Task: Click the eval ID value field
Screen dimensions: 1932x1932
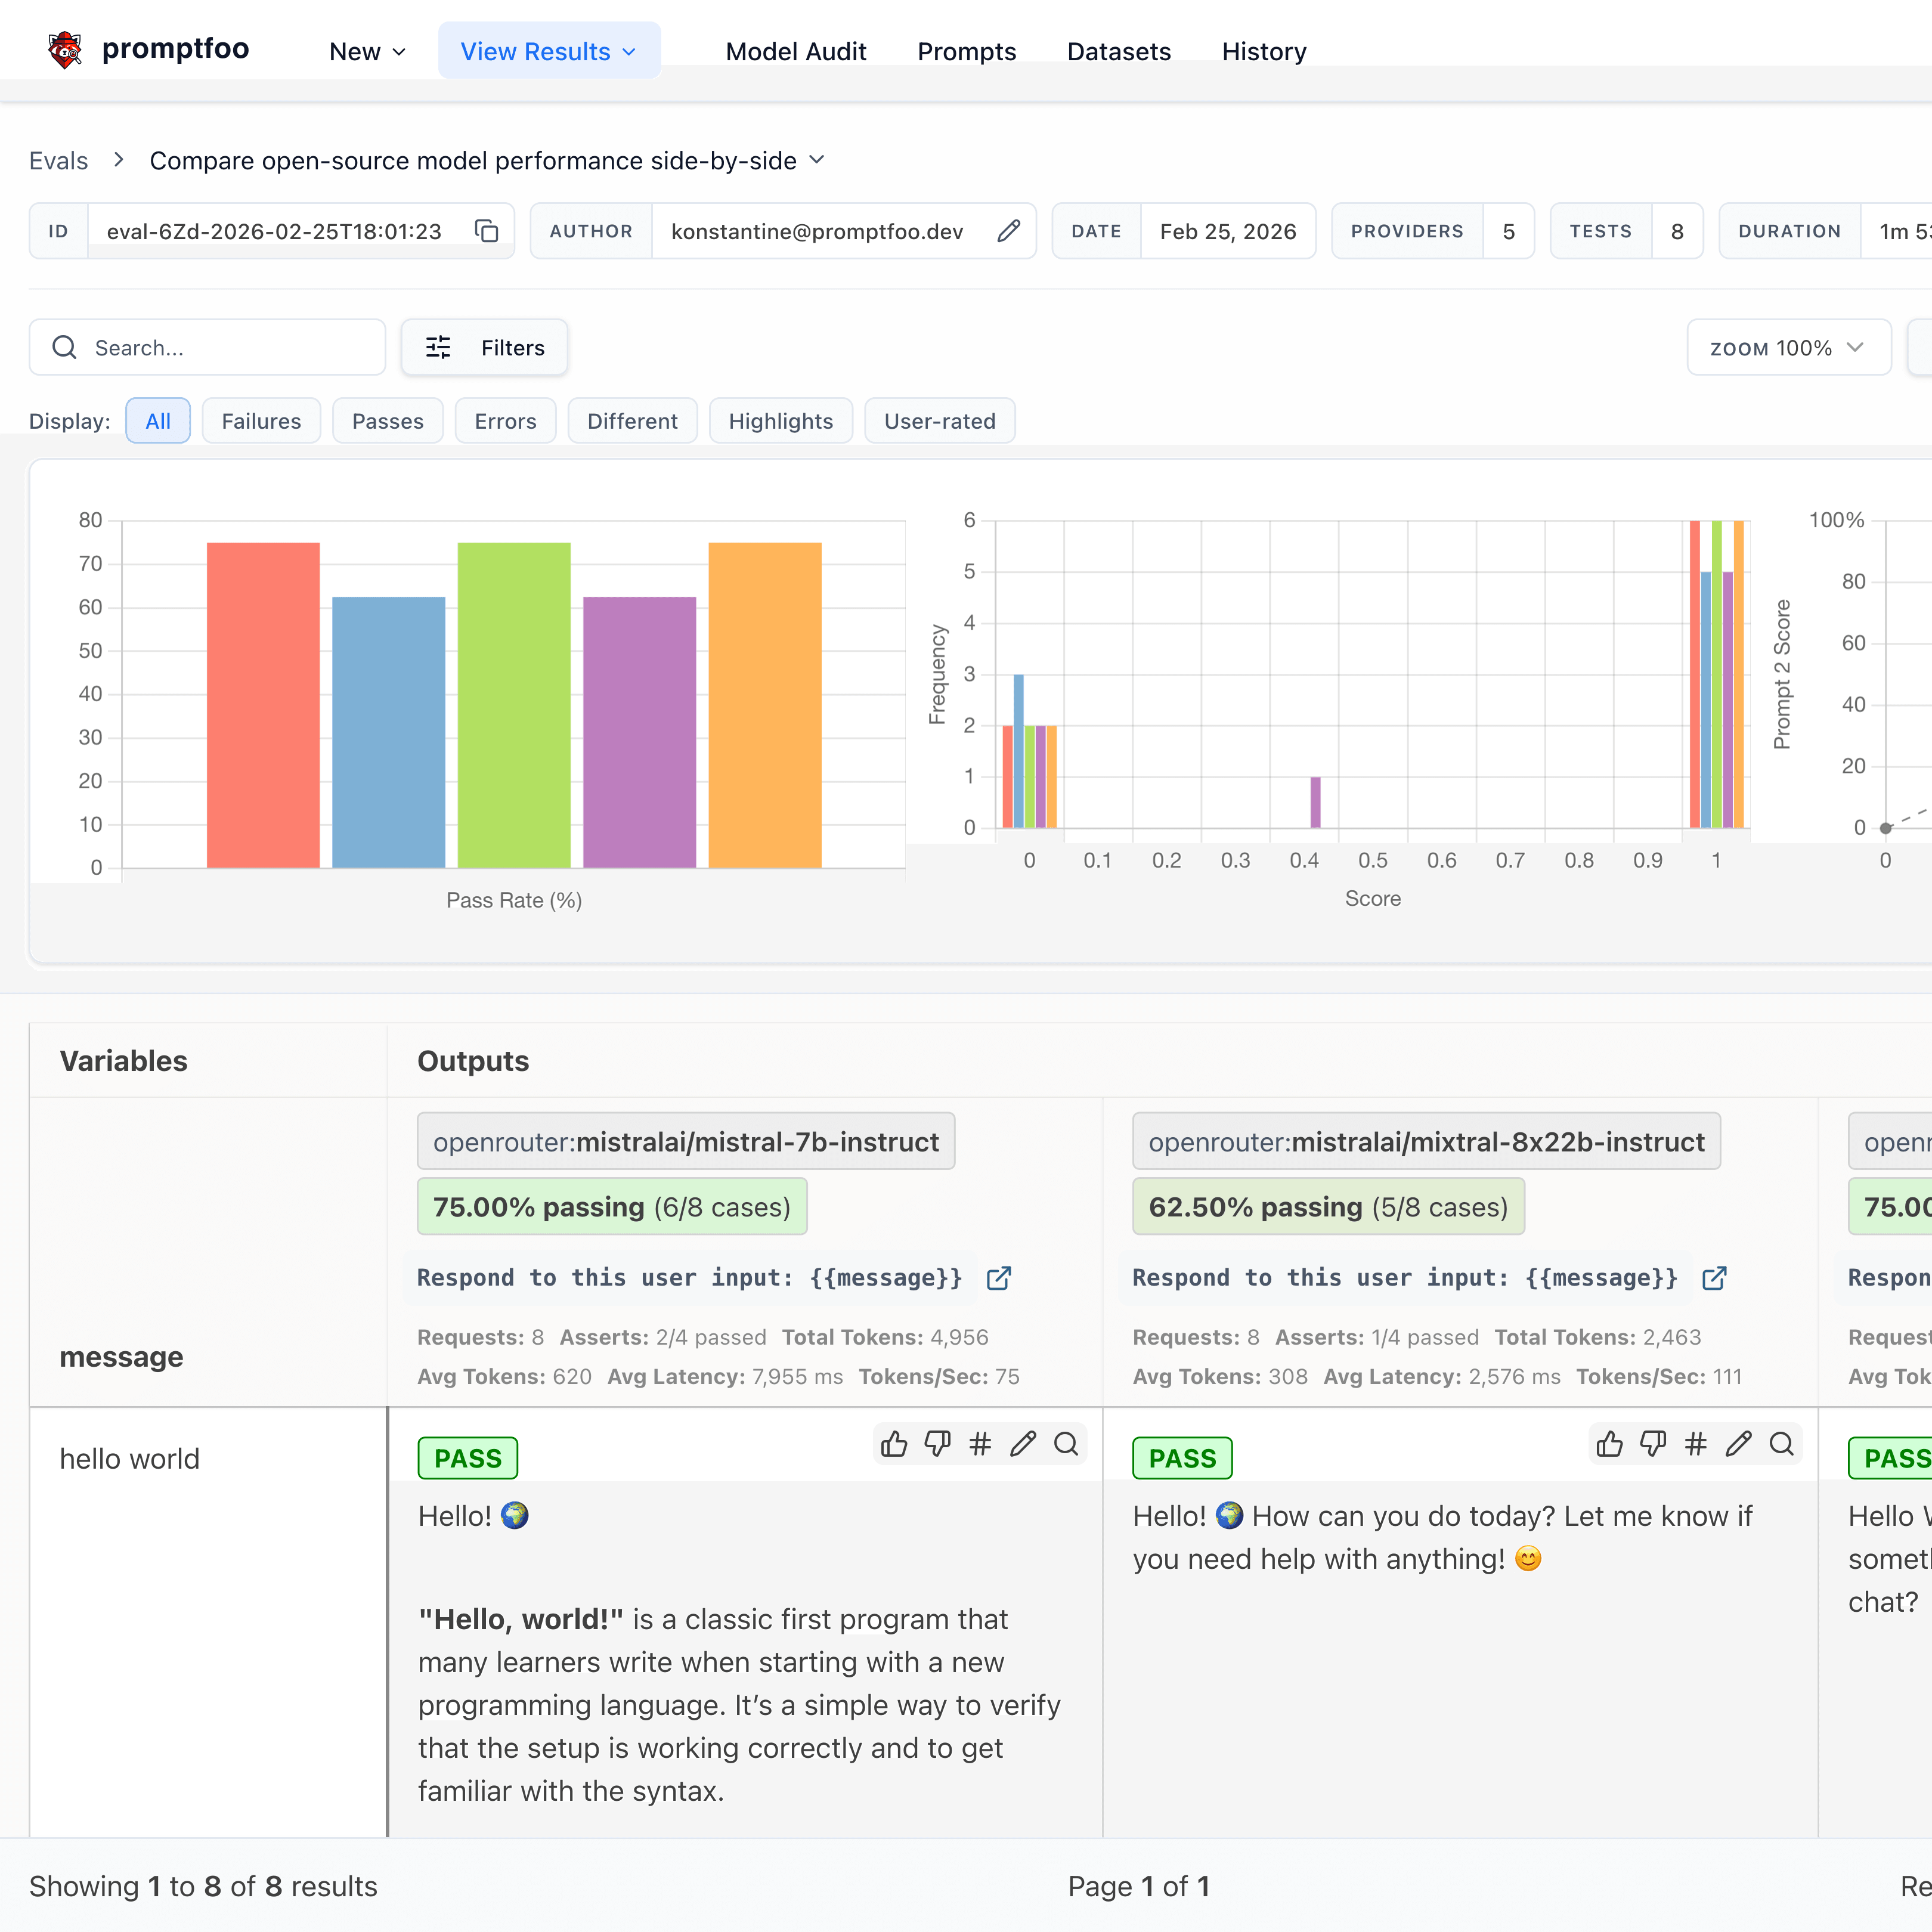Action: point(274,231)
